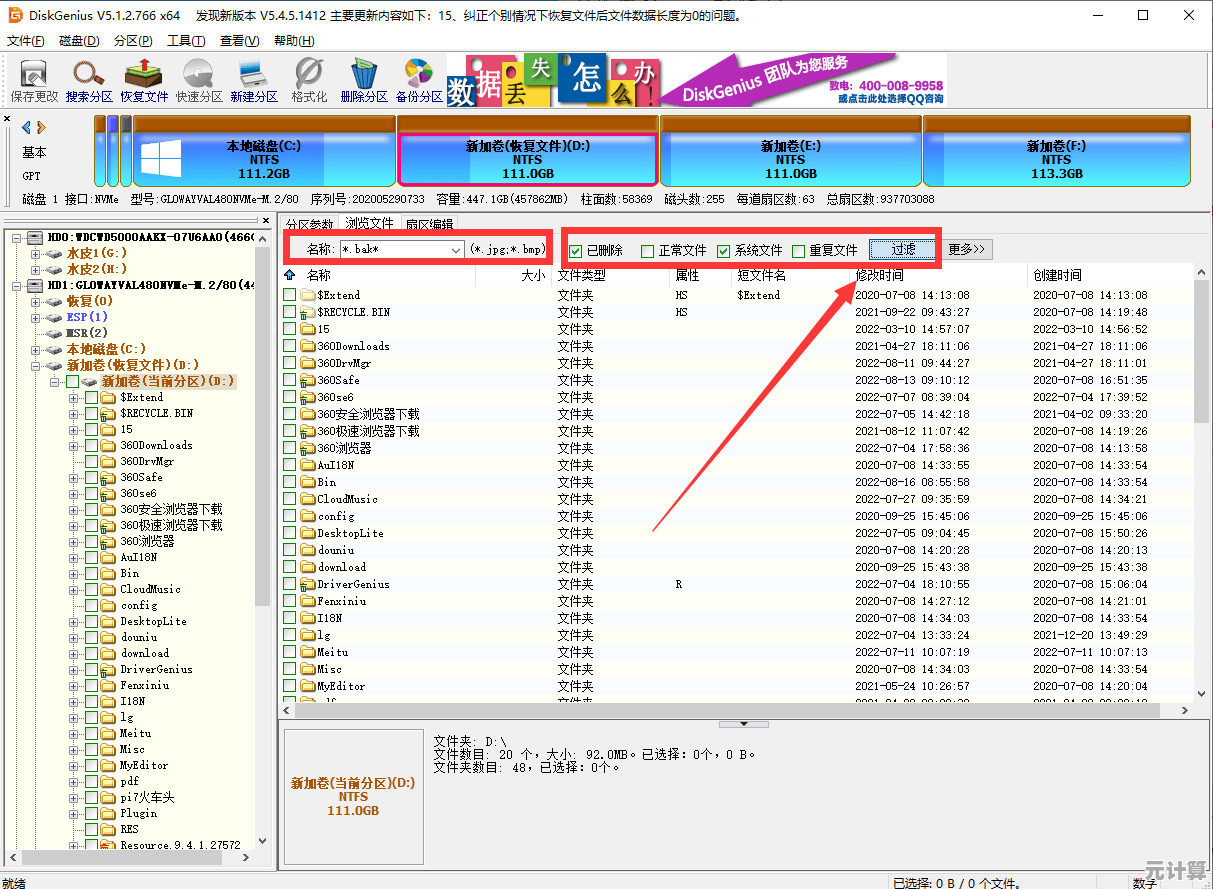Expand the 360Downloads folder in tree
1213x889 pixels.
pyautogui.click(x=74, y=445)
